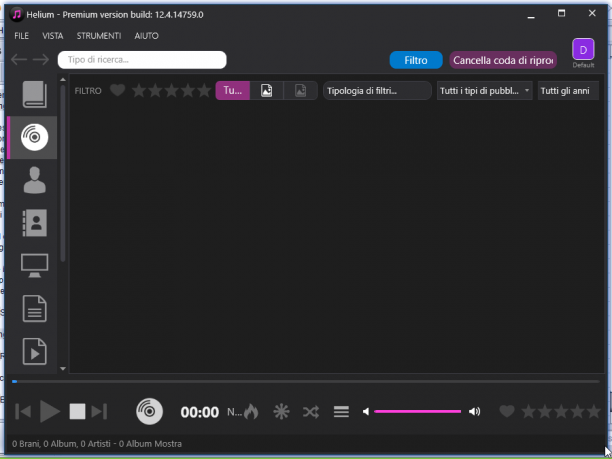The image size is (612, 459).
Task: Open the 'Tipologia di filtri...' dropdown
Action: (x=377, y=91)
